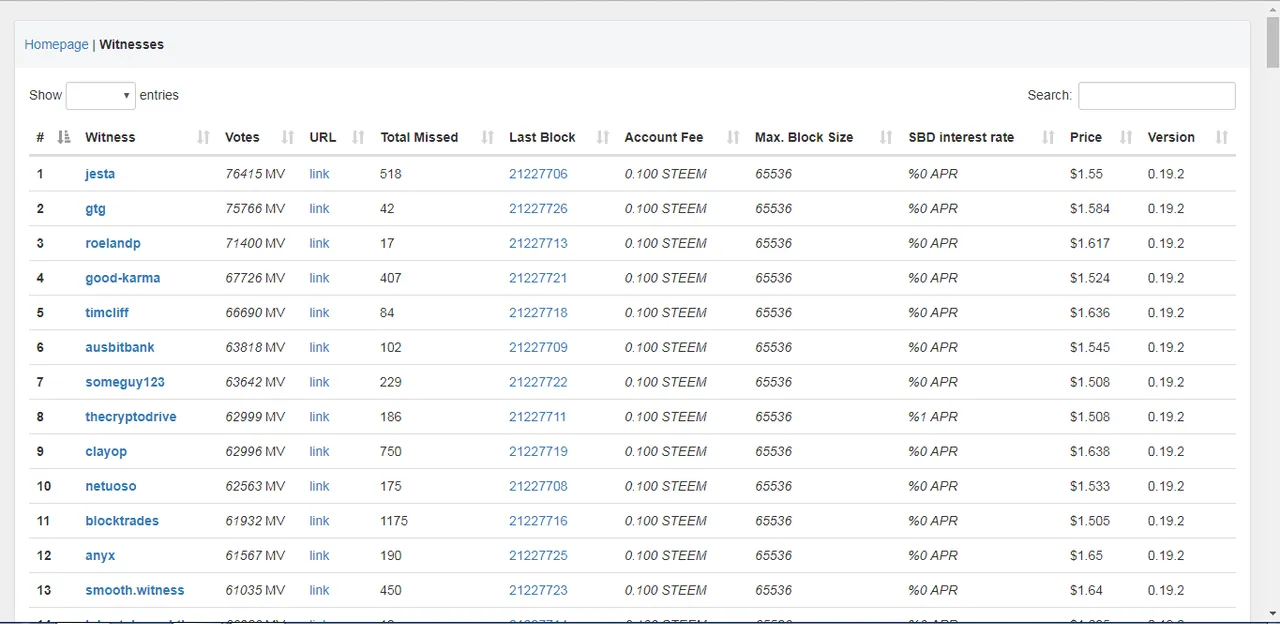
Task: Click the page scrollbar up arrow
Action: pyautogui.click(x=1272, y=8)
